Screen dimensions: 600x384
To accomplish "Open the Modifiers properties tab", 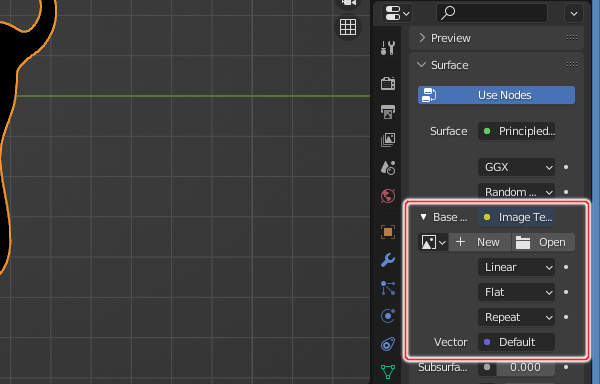I will pos(388,260).
